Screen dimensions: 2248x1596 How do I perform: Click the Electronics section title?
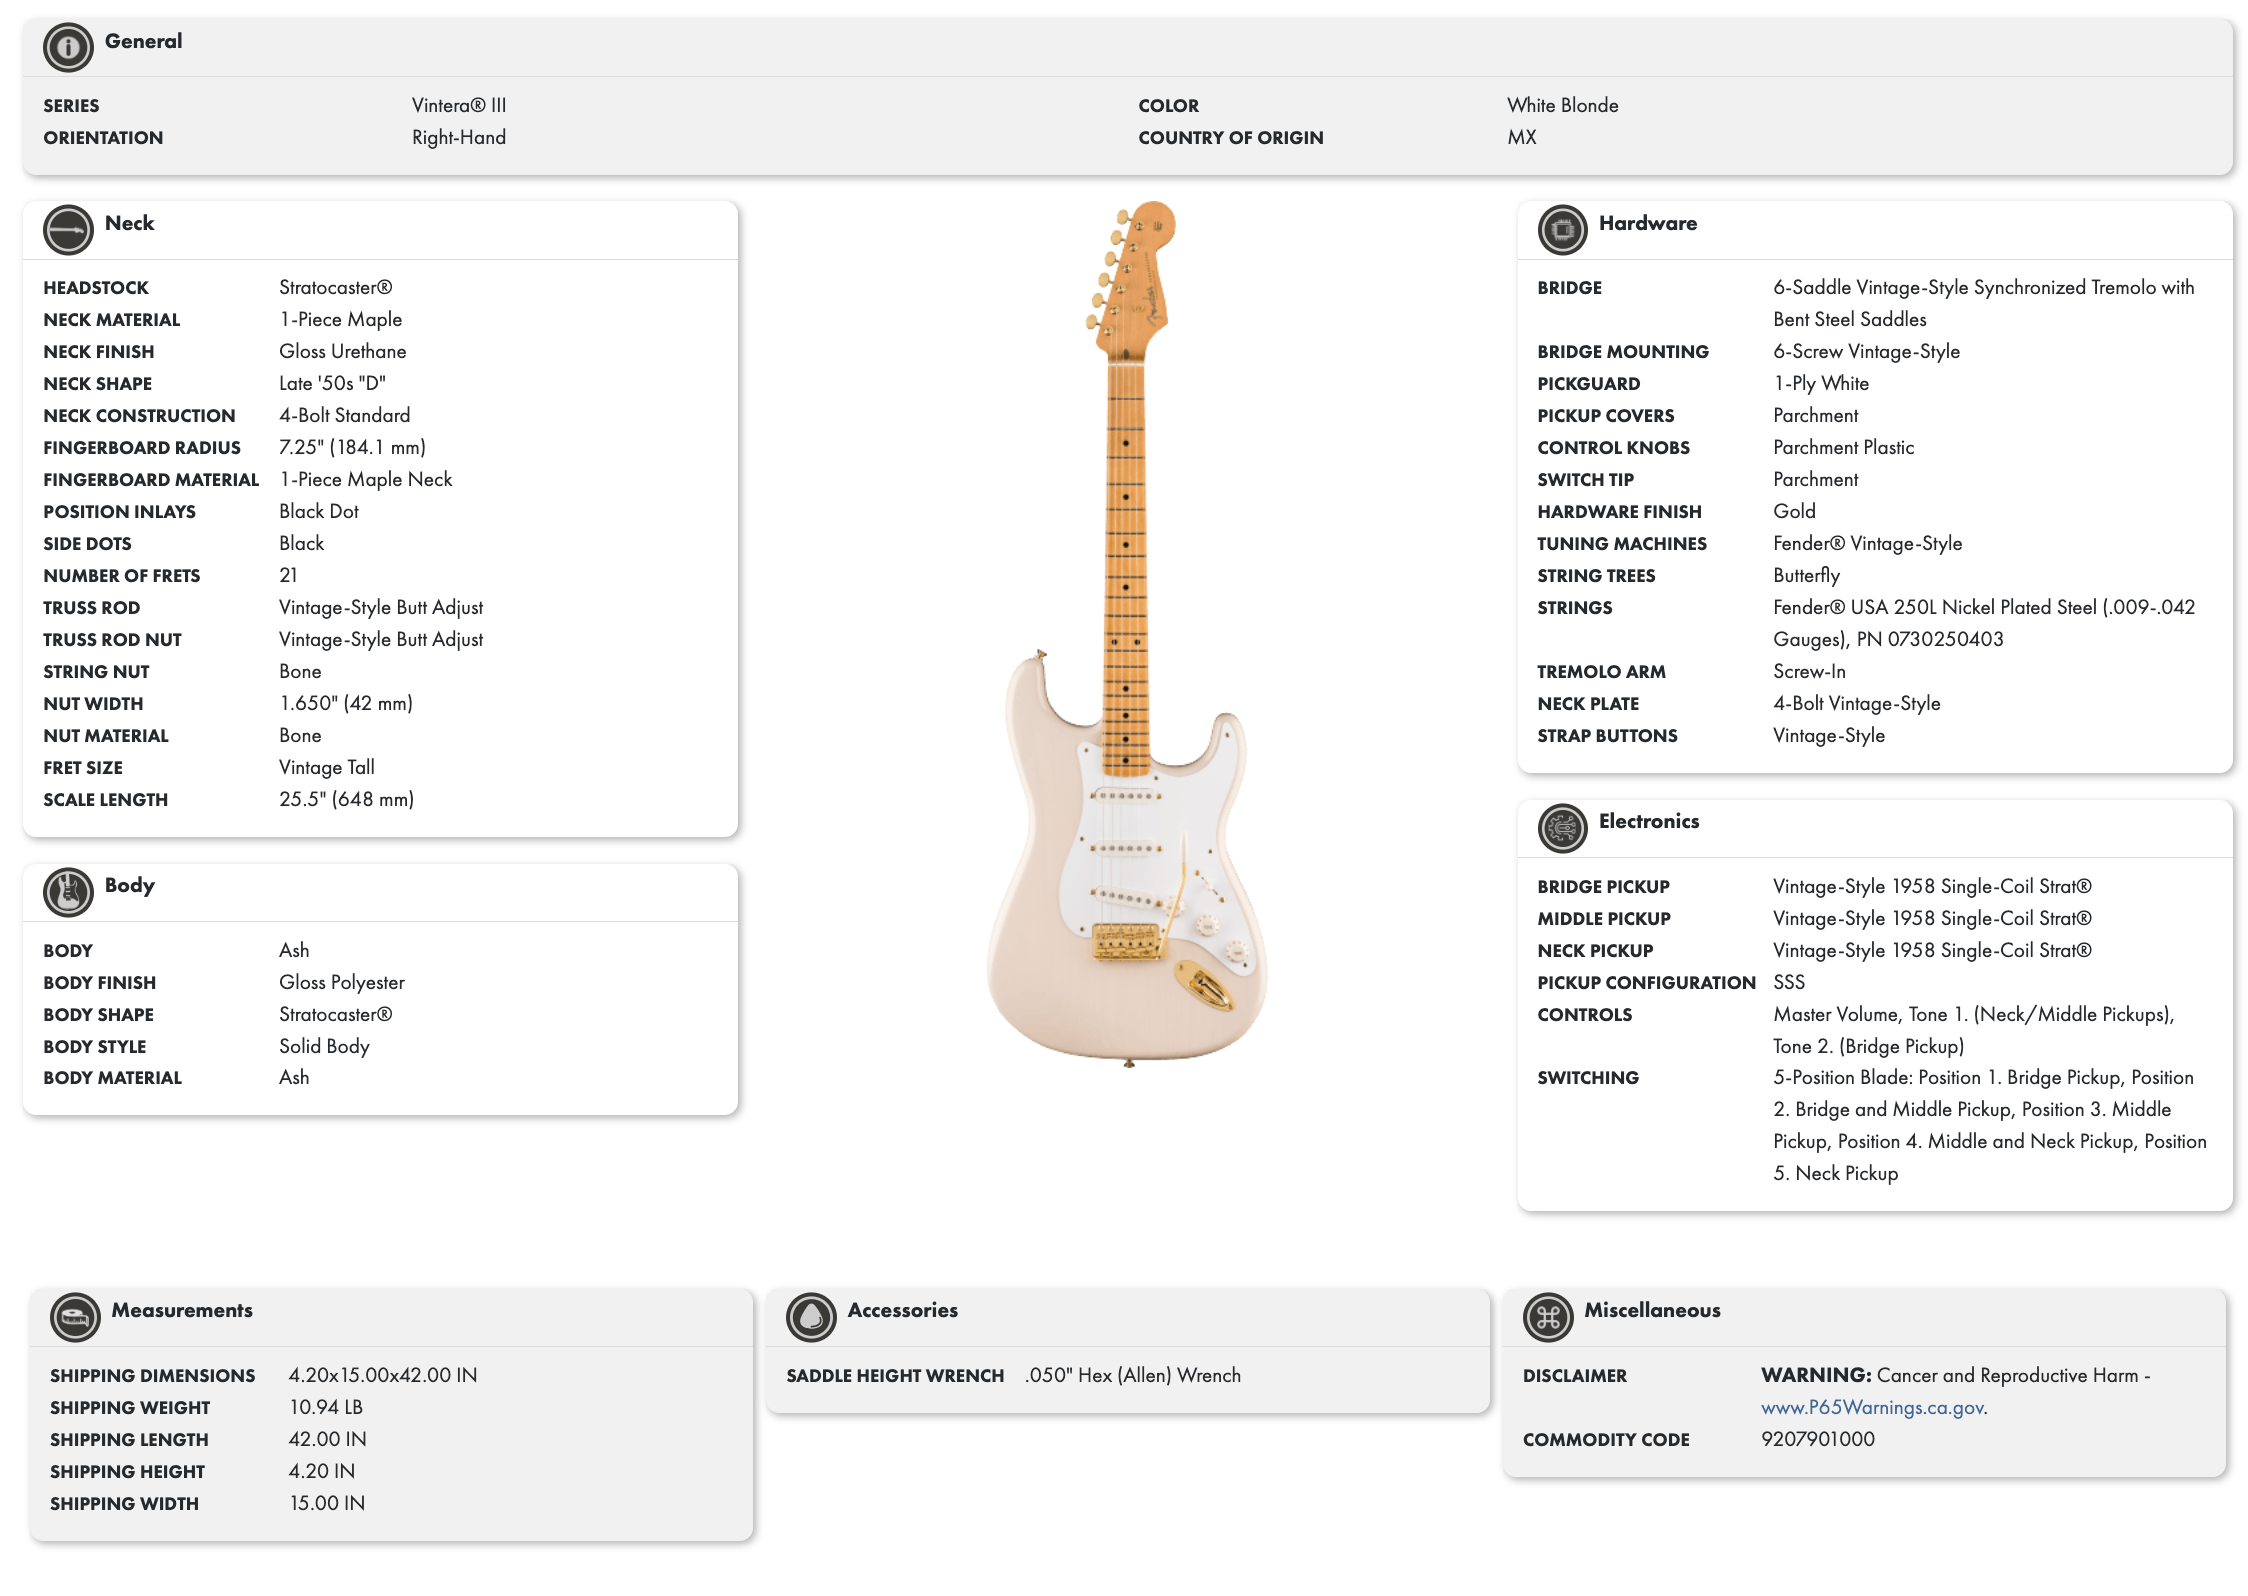tap(1648, 821)
